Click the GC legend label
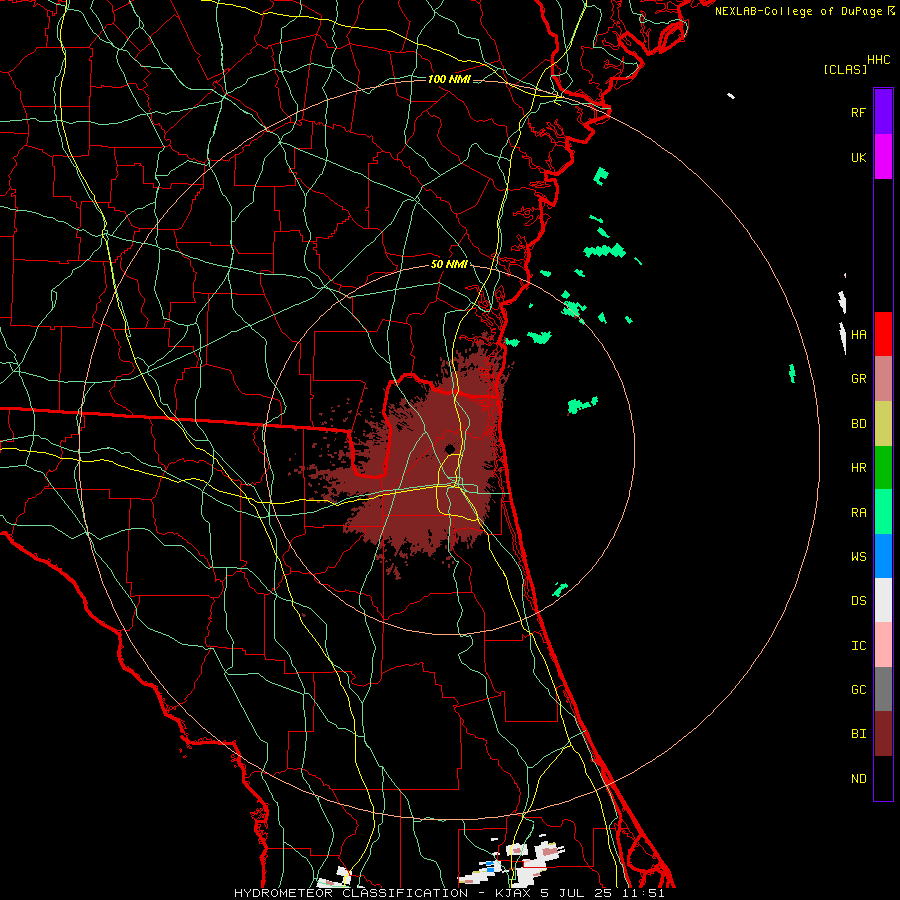 pos(858,690)
